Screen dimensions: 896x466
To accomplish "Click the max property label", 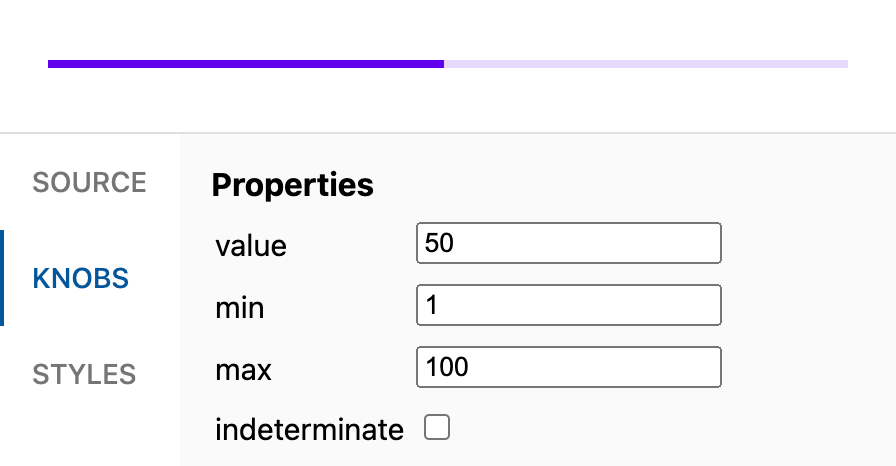I will point(243,369).
